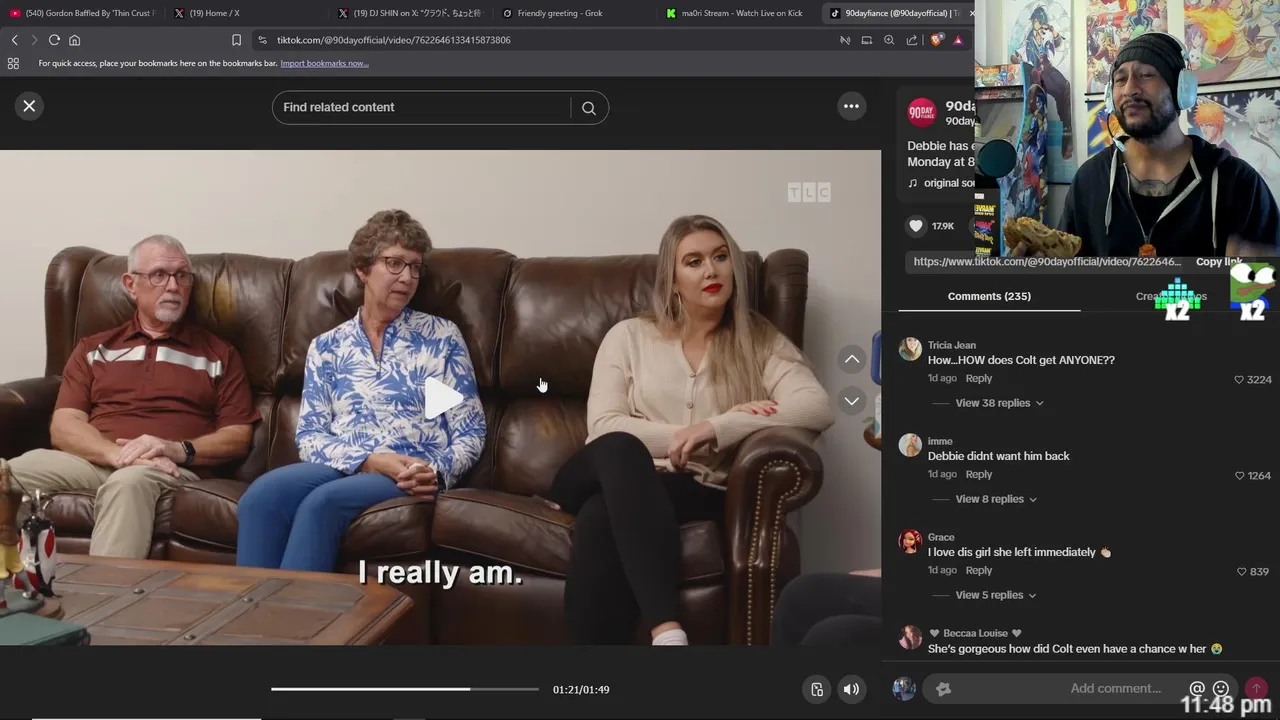Image resolution: width=1280 pixels, height=720 pixels.
Task: Open the cast/screen toolbar icon
Action: pyautogui.click(x=867, y=40)
